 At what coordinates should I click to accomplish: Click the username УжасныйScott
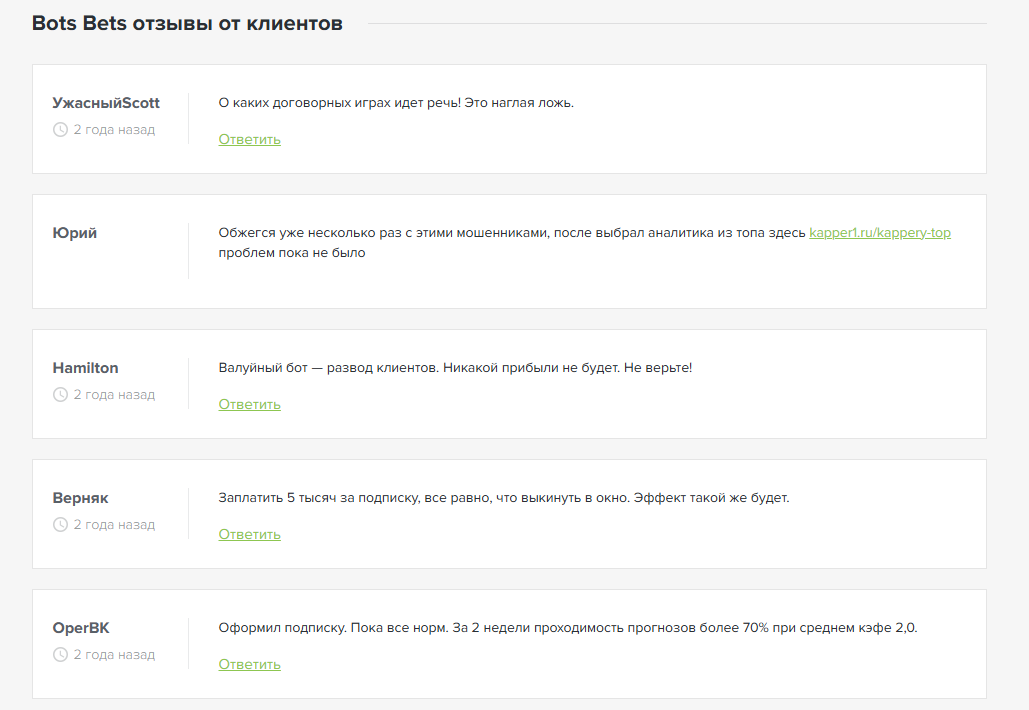click(x=106, y=103)
